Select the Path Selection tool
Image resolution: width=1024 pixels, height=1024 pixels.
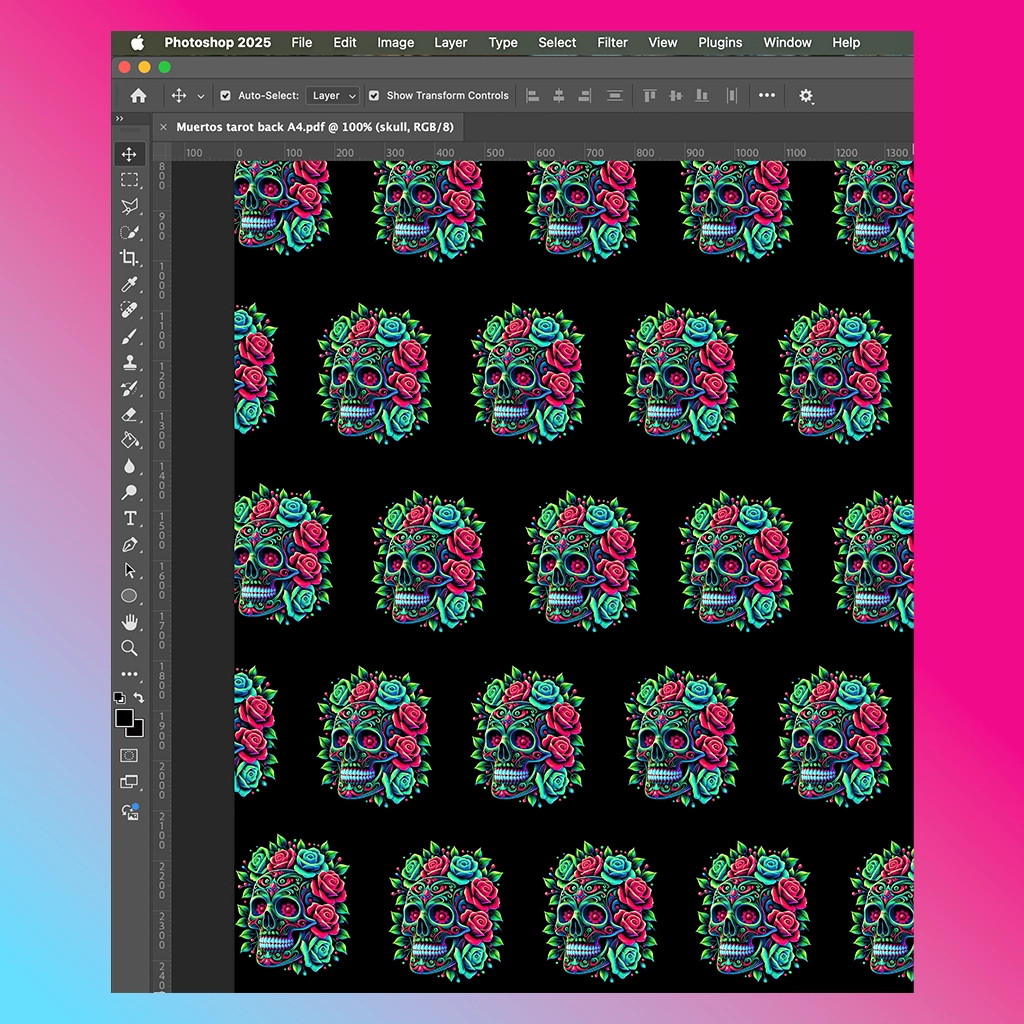pyautogui.click(x=129, y=571)
